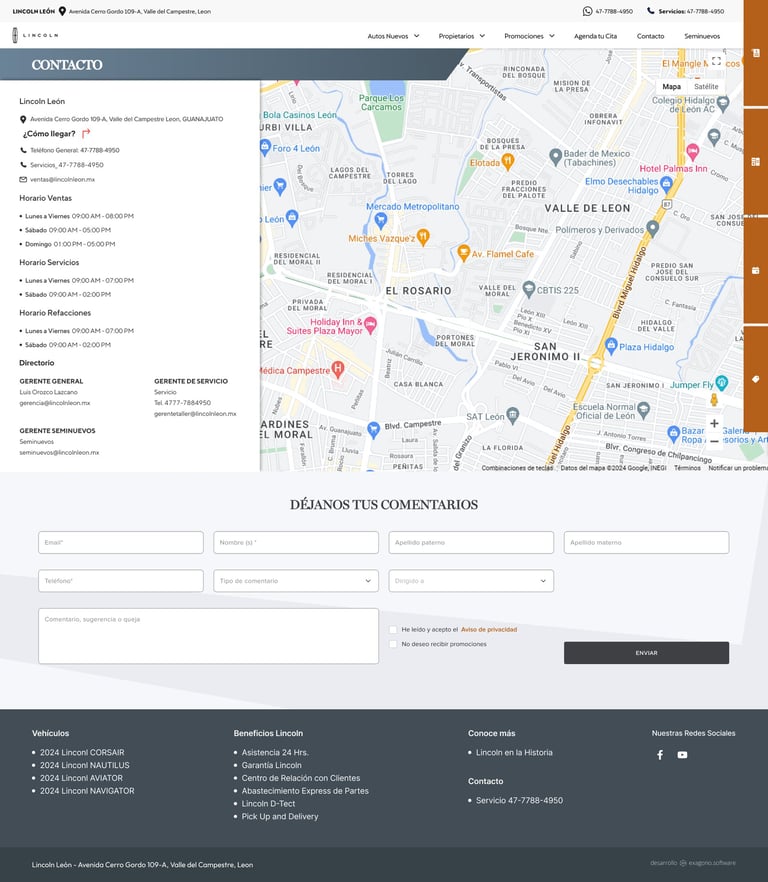Click the Email input field
The width and height of the screenshot is (768, 882).
(121, 542)
